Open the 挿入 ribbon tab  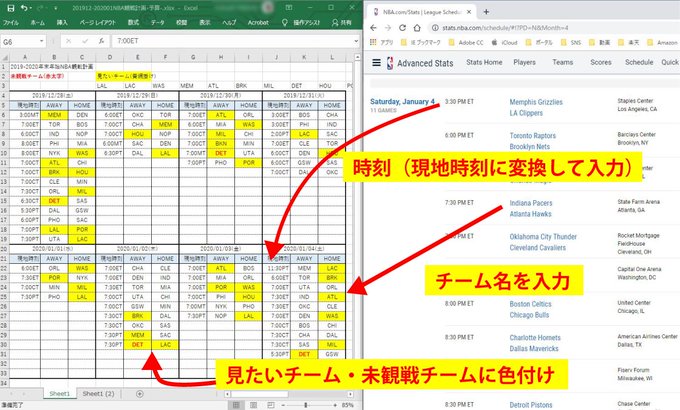(62, 23)
